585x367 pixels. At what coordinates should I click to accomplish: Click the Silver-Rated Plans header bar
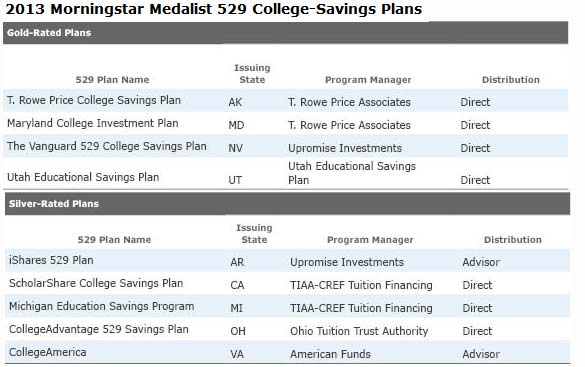click(x=287, y=204)
